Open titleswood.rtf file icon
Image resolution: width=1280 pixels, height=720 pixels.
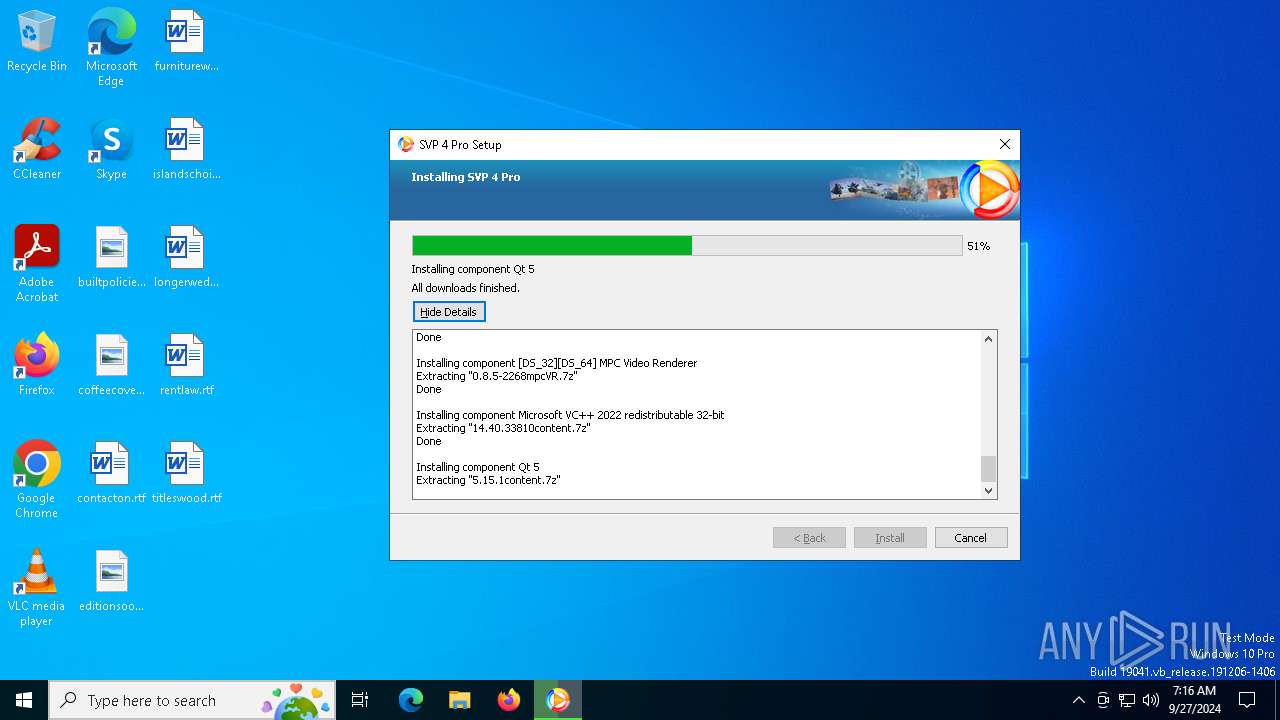(x=186, y=473)
